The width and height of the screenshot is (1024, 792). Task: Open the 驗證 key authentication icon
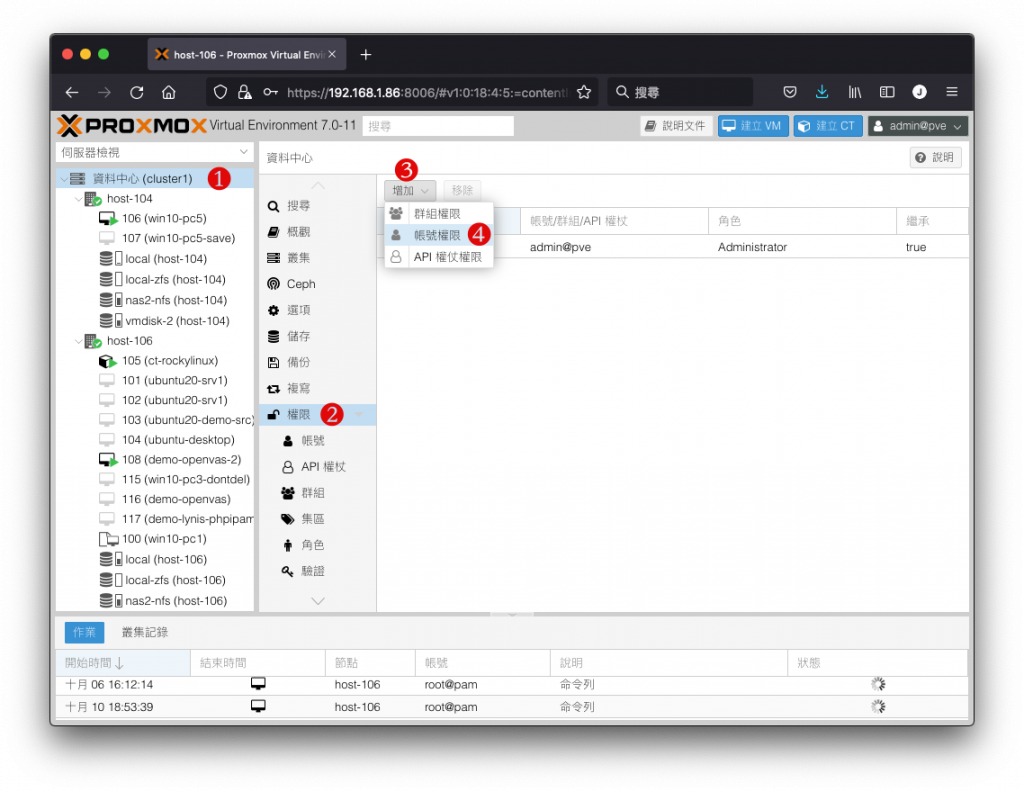(287, 571)
